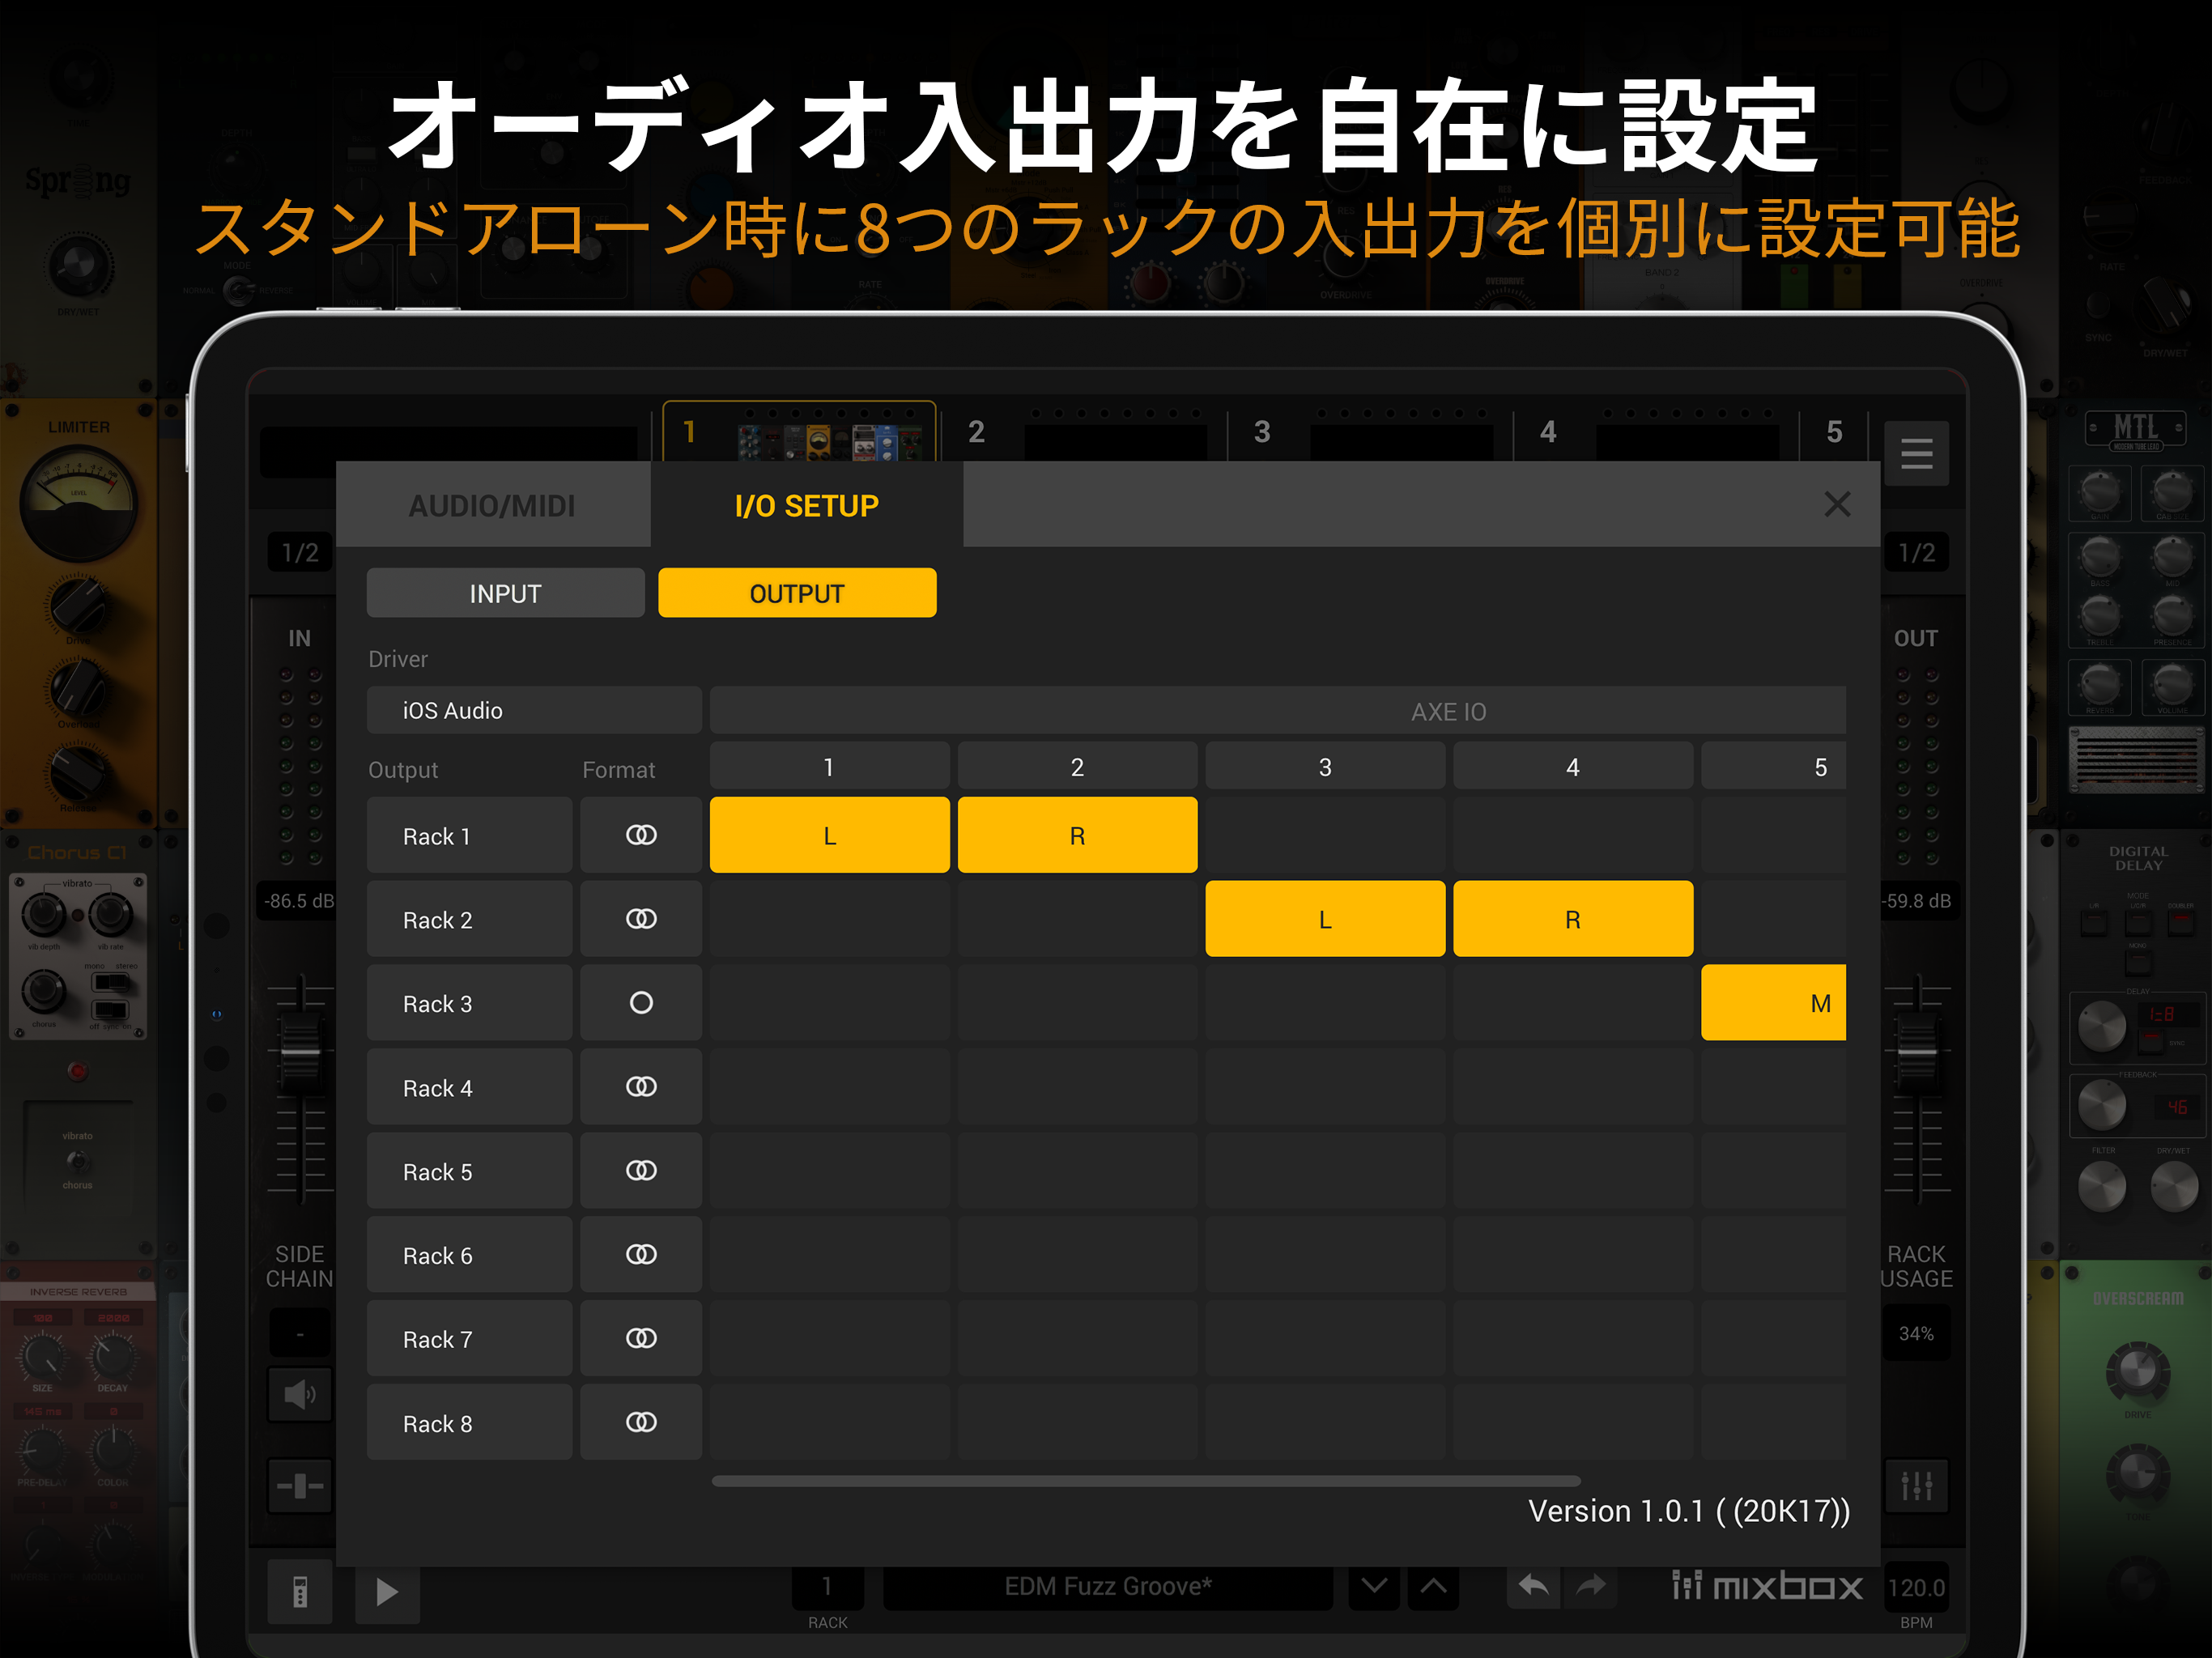The width and height of the screenshot is (2212, 1658).
Task: Click the Rack 1 L output cell
Action: coord(829,835)
